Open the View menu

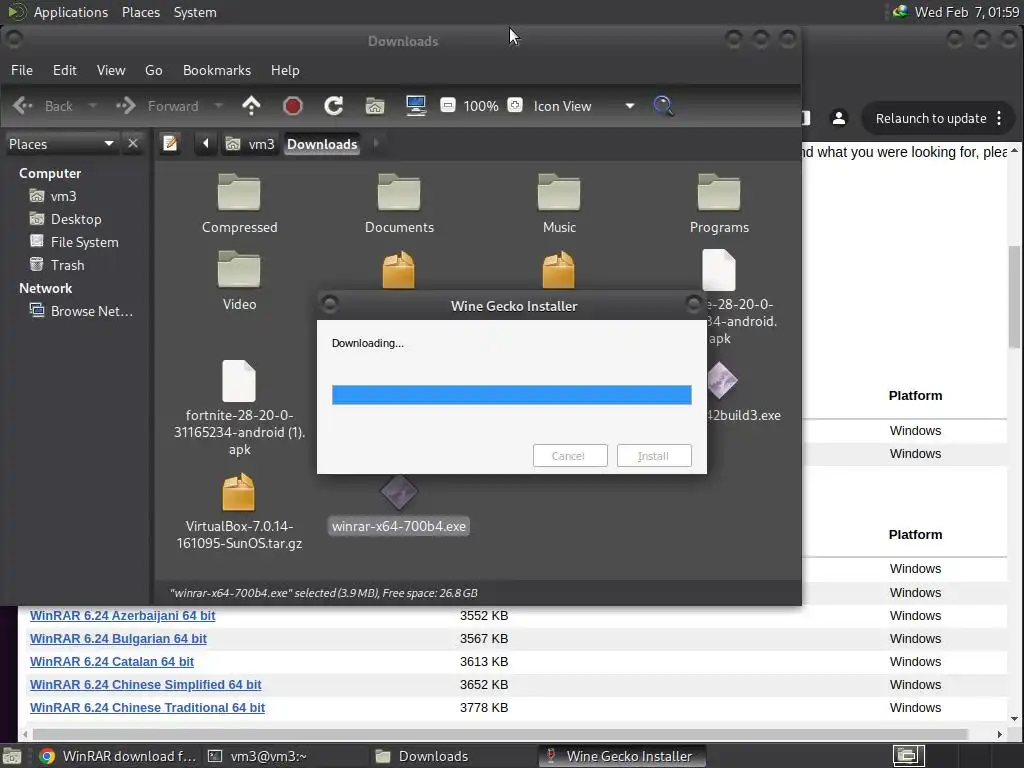[x=111, y=70]
